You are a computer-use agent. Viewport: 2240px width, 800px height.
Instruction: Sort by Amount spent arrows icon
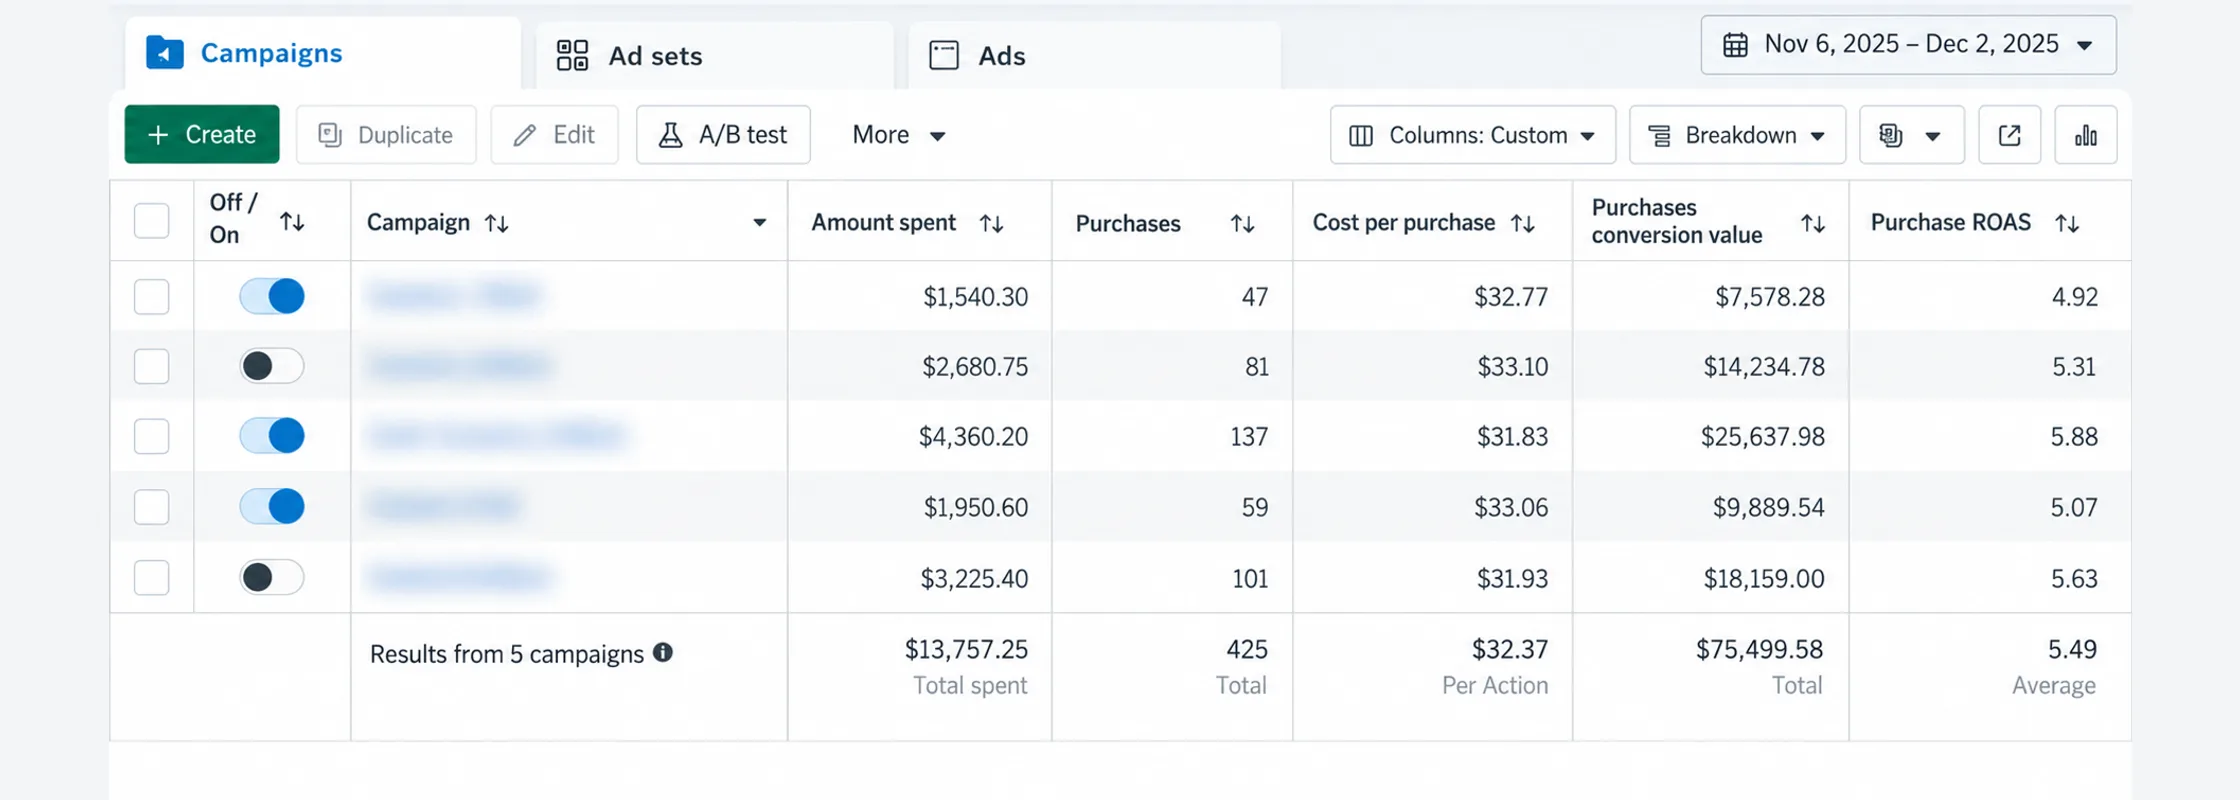click(x=991, y=223)
